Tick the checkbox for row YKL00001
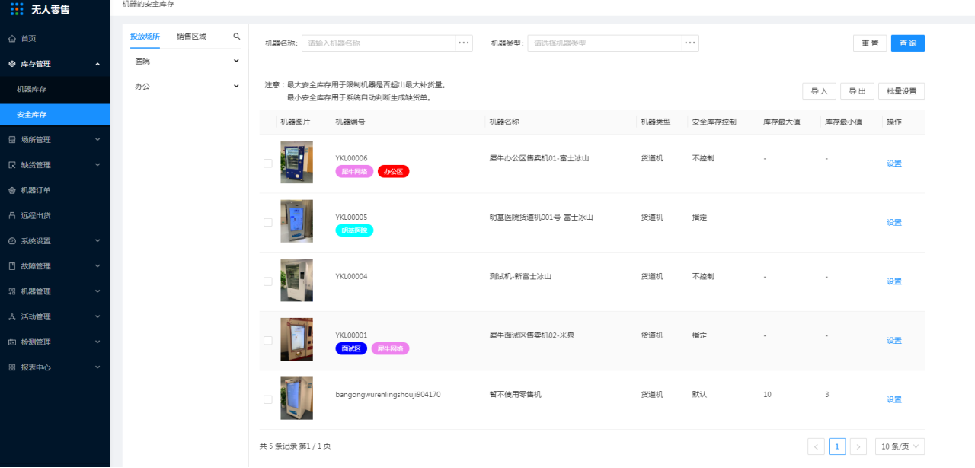 click(x=268, y=341)
